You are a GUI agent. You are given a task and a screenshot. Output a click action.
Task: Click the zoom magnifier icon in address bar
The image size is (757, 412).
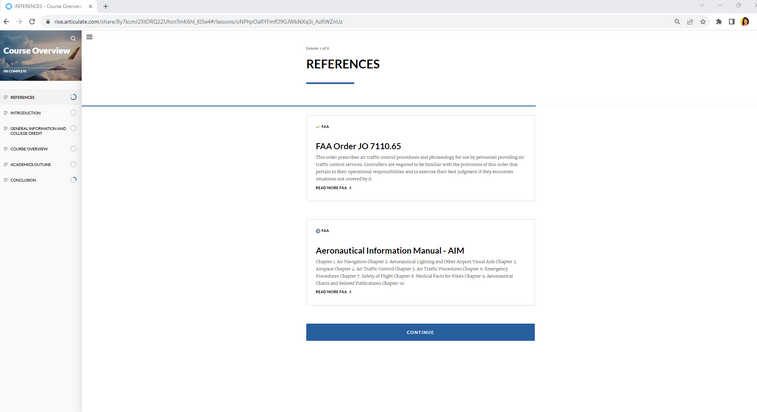pos(675,21)
